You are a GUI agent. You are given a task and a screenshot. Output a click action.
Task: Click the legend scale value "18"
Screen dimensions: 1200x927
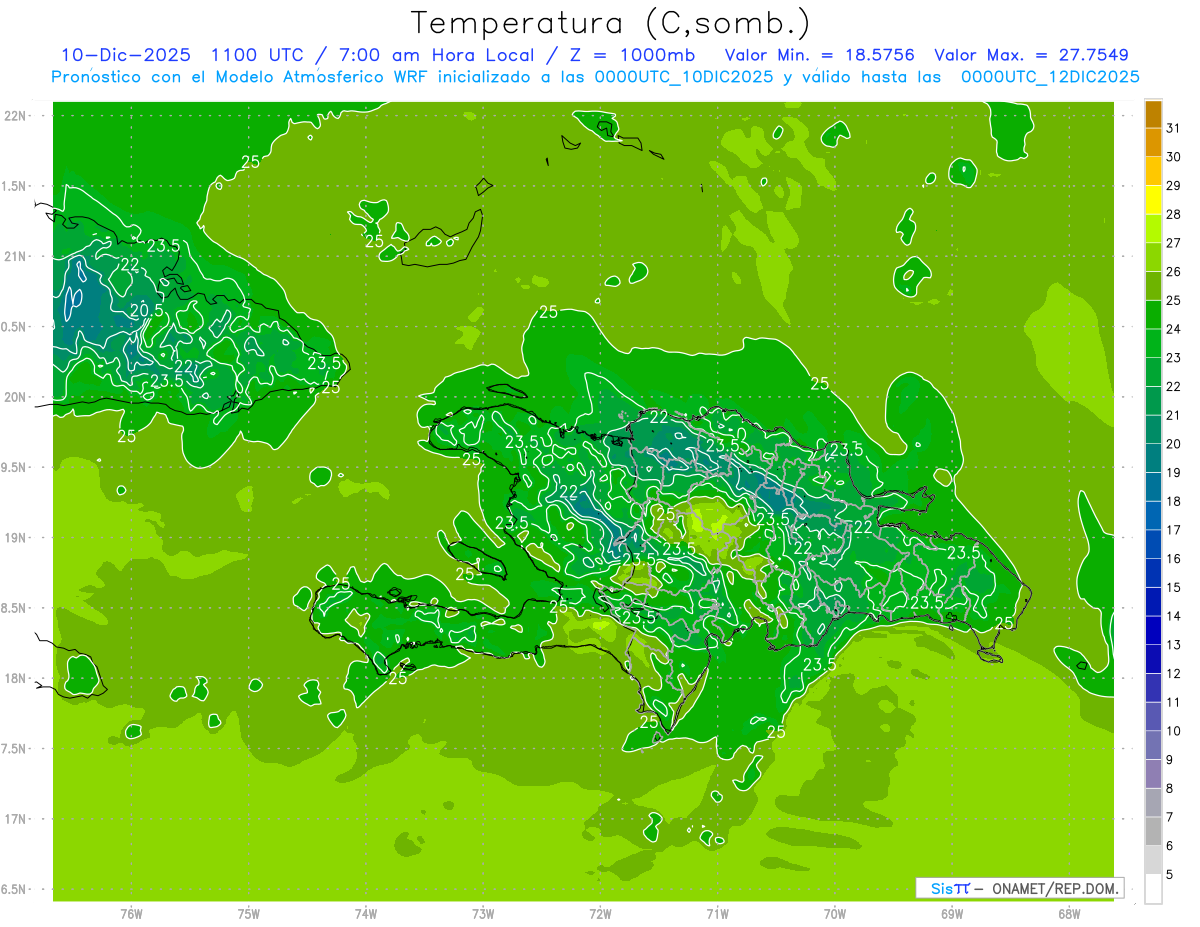click(x=1174, y=501)
